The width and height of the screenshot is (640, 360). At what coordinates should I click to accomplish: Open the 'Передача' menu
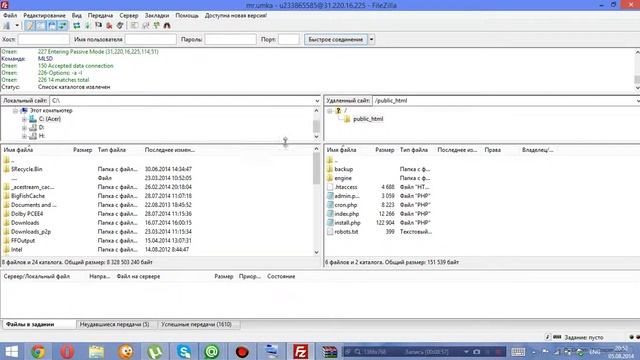pyautogui.click(x=100, y=16)
